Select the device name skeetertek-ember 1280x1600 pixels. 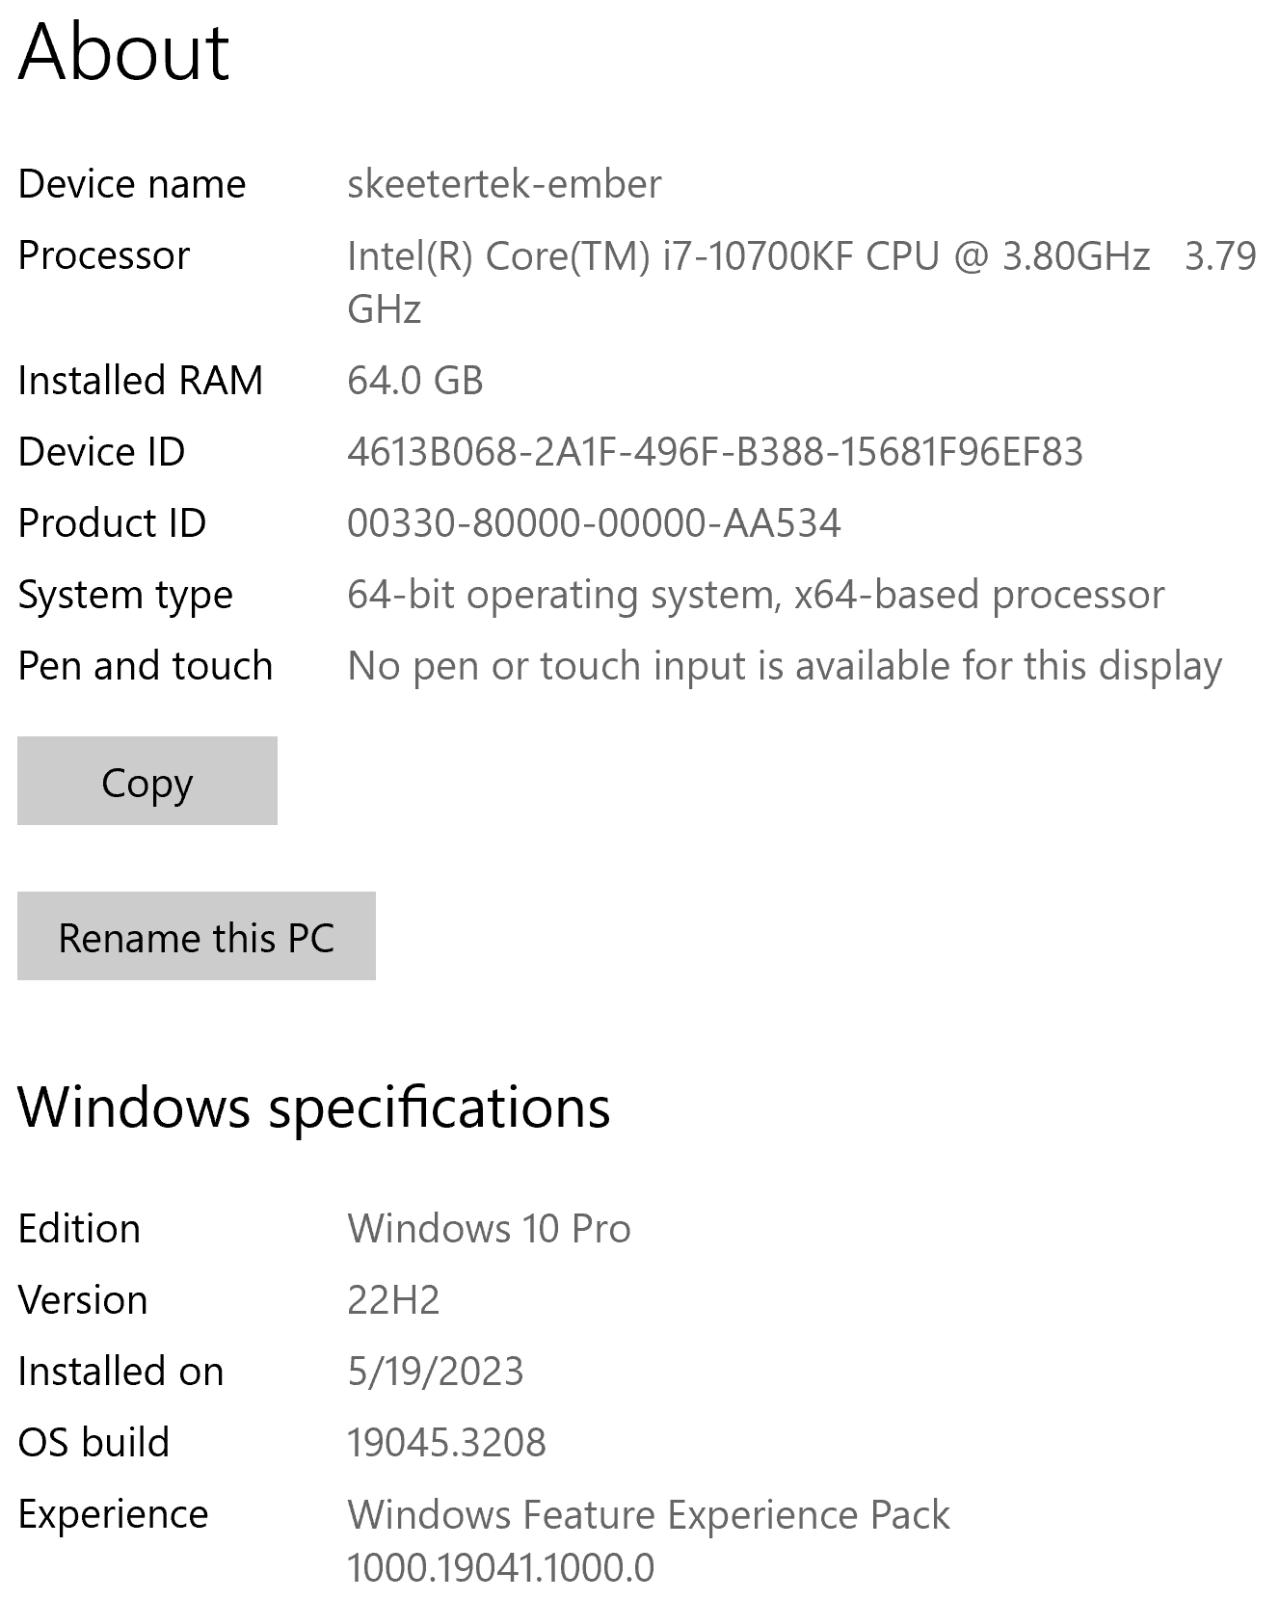click(505, 183)
